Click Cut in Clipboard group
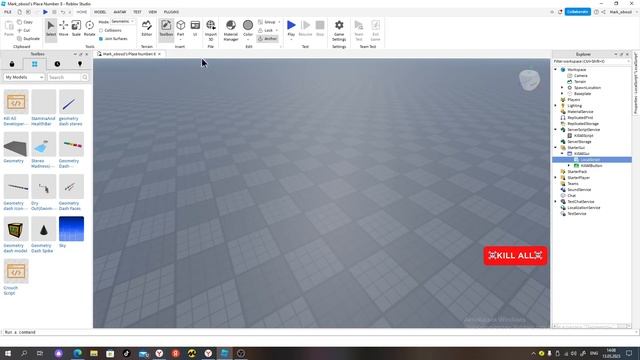 (24, 30)
